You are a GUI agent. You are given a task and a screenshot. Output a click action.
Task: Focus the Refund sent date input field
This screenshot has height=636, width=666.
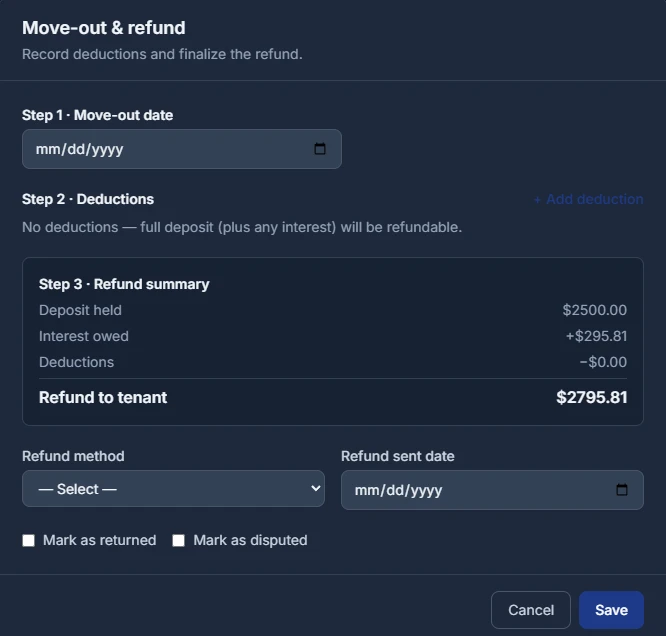click(x=492, y=490)
